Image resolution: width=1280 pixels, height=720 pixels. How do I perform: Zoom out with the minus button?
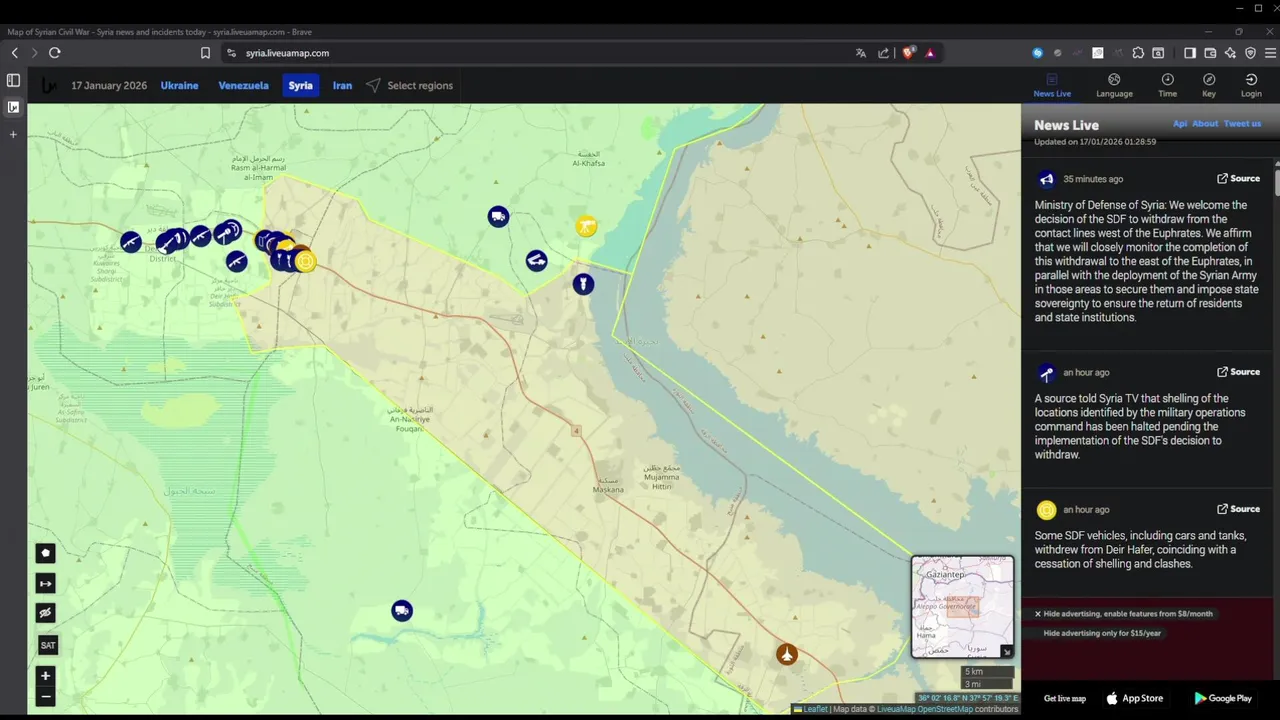45,696
